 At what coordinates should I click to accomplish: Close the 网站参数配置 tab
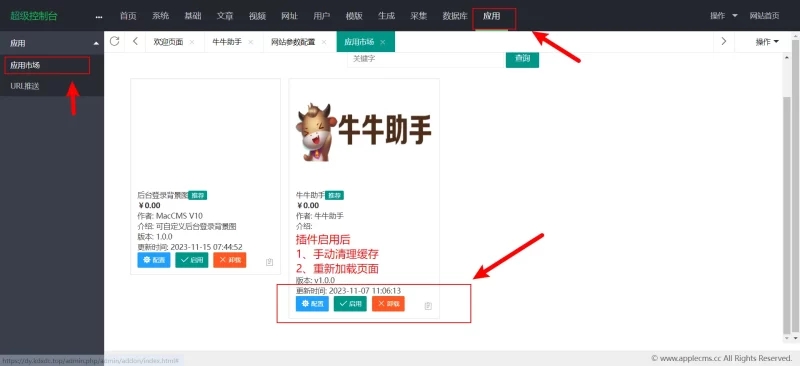pos(324,42)
